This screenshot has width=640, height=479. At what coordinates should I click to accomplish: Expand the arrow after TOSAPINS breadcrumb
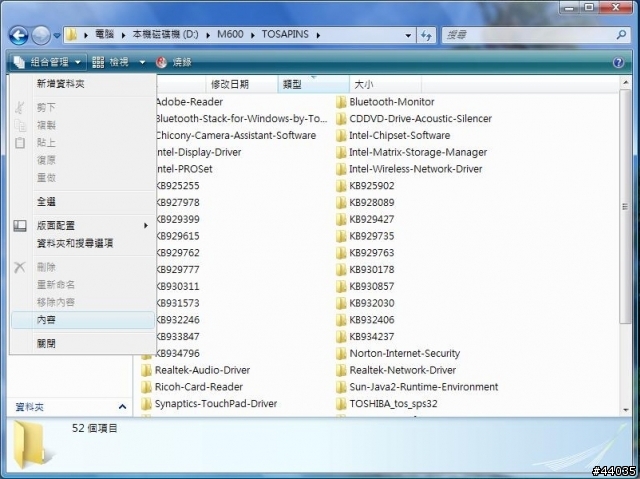coord(318,35)
